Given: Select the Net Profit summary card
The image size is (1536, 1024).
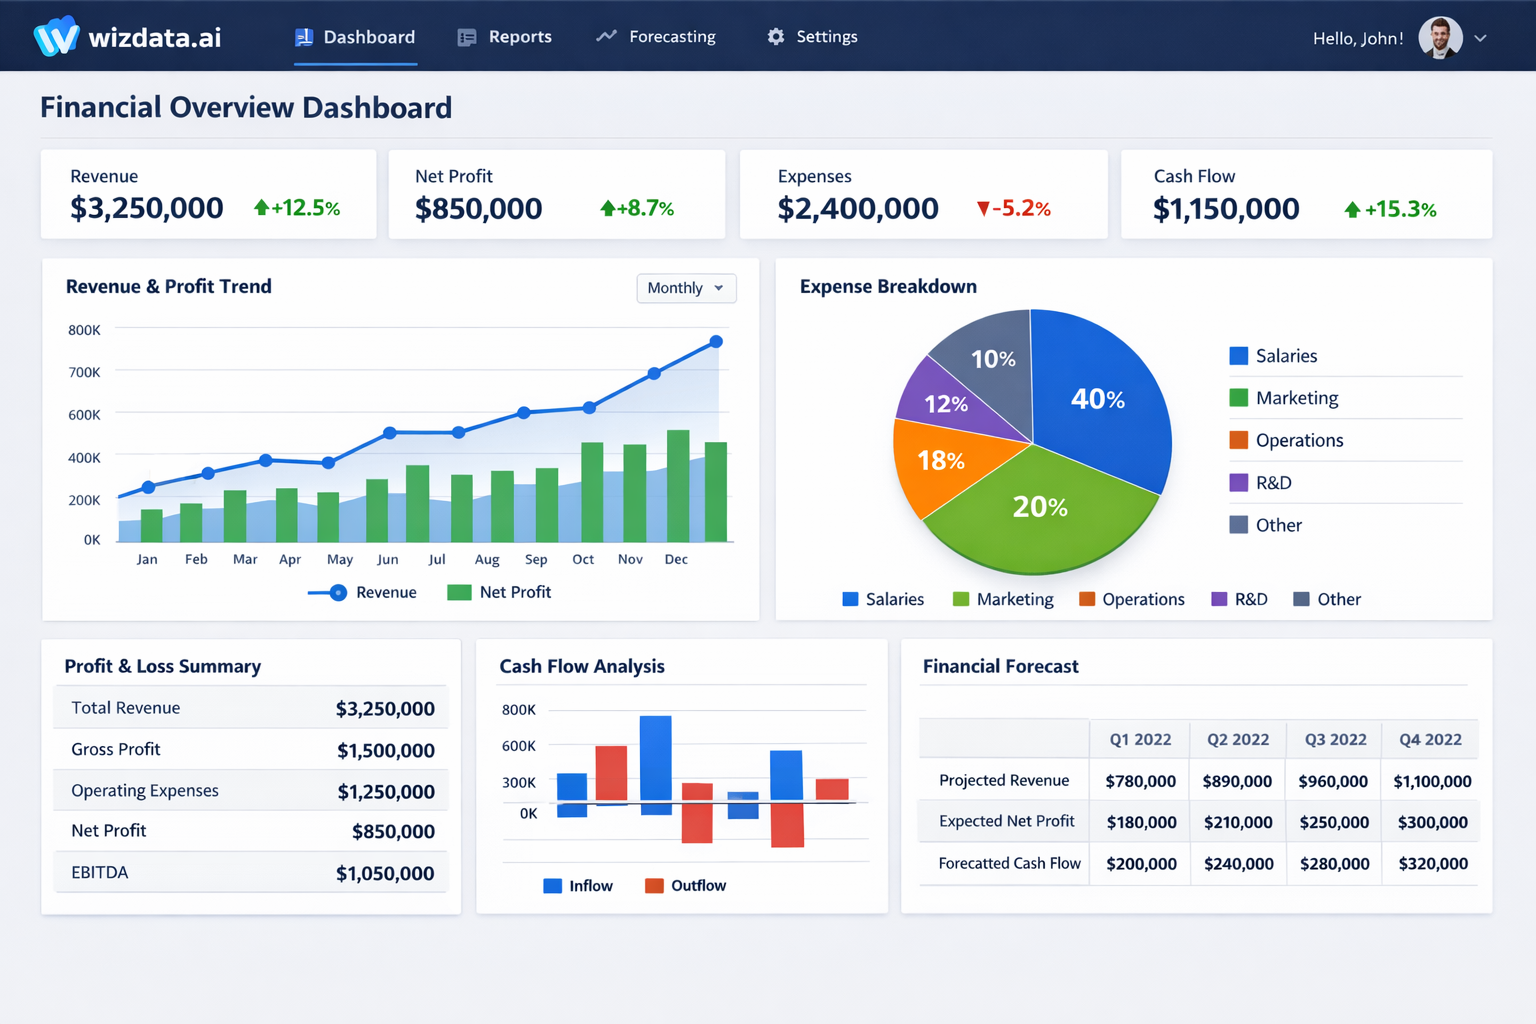Looking at the screenshot, I should coord(556,194).
